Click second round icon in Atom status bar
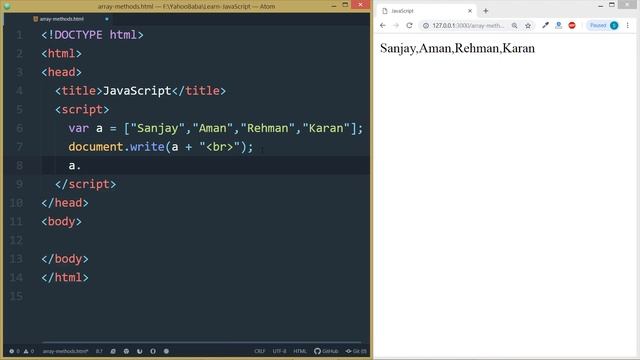This screenshot has width=640, height=360. pos(126,351)
